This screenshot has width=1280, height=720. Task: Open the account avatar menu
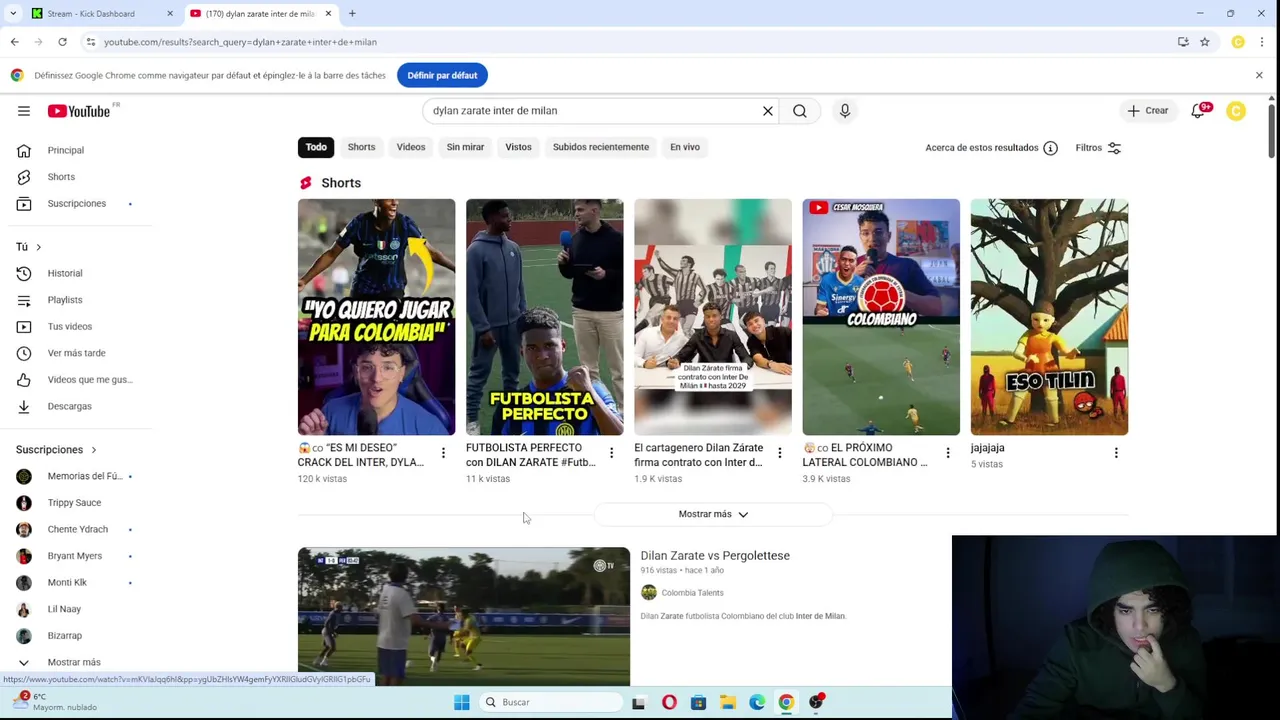[x=1236, y=111]
